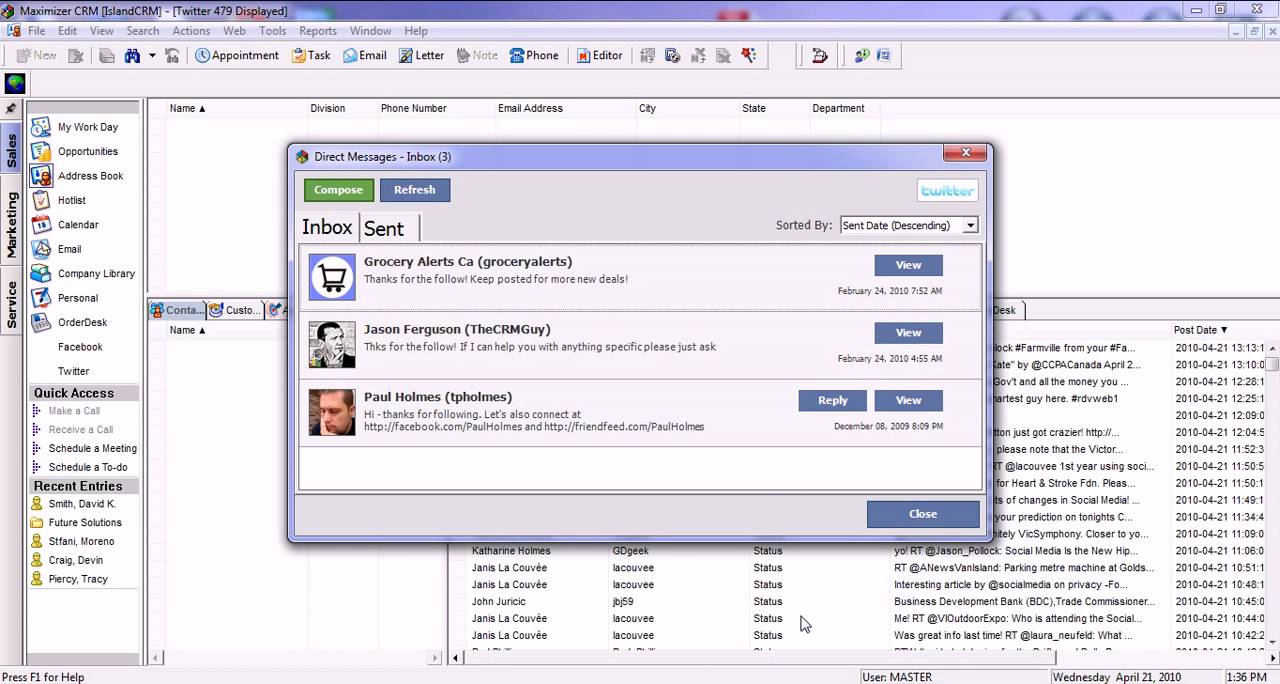Image resolution: width=1280 pixels, height=684 pixels.
Task: Open the Letter toolbar button
Action: tap(421, 56)
